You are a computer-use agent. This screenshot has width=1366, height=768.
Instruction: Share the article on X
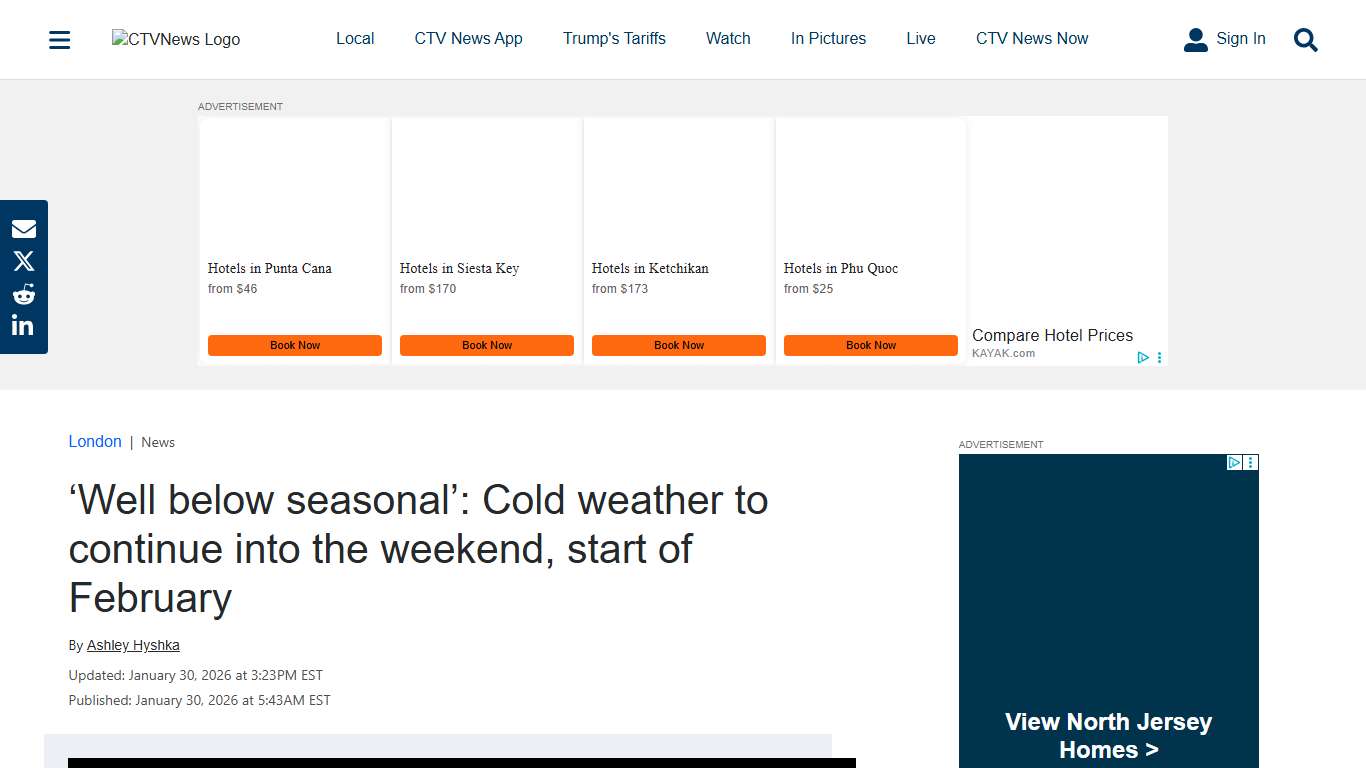pos(23,260)
